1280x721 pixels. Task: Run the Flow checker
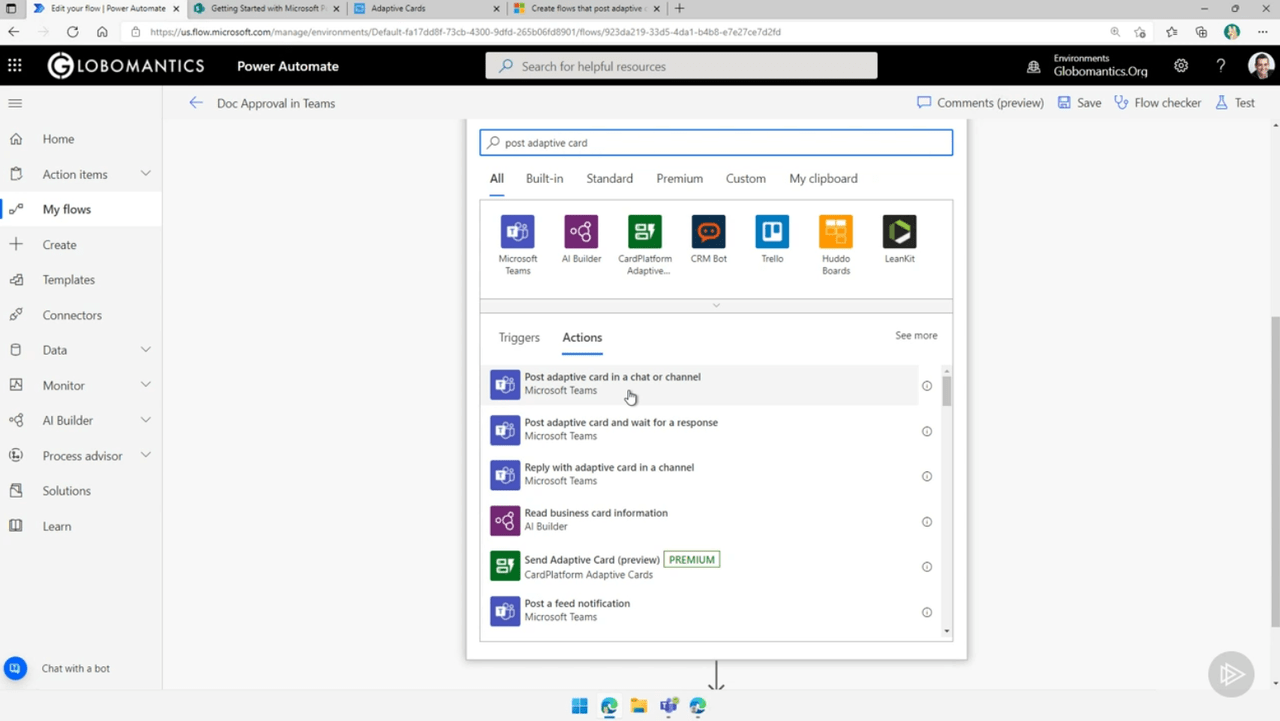click(1157, 103)
